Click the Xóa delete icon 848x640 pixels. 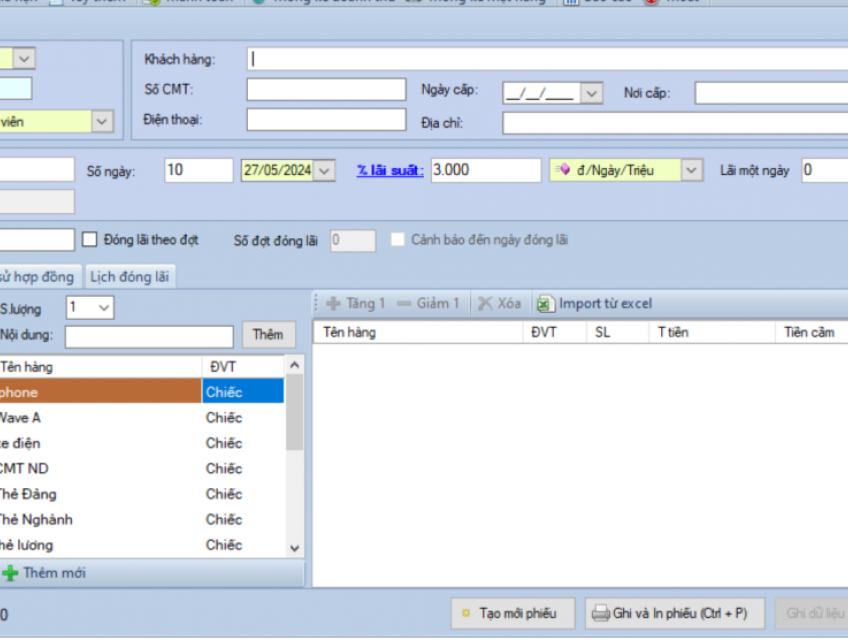point(484,303)
